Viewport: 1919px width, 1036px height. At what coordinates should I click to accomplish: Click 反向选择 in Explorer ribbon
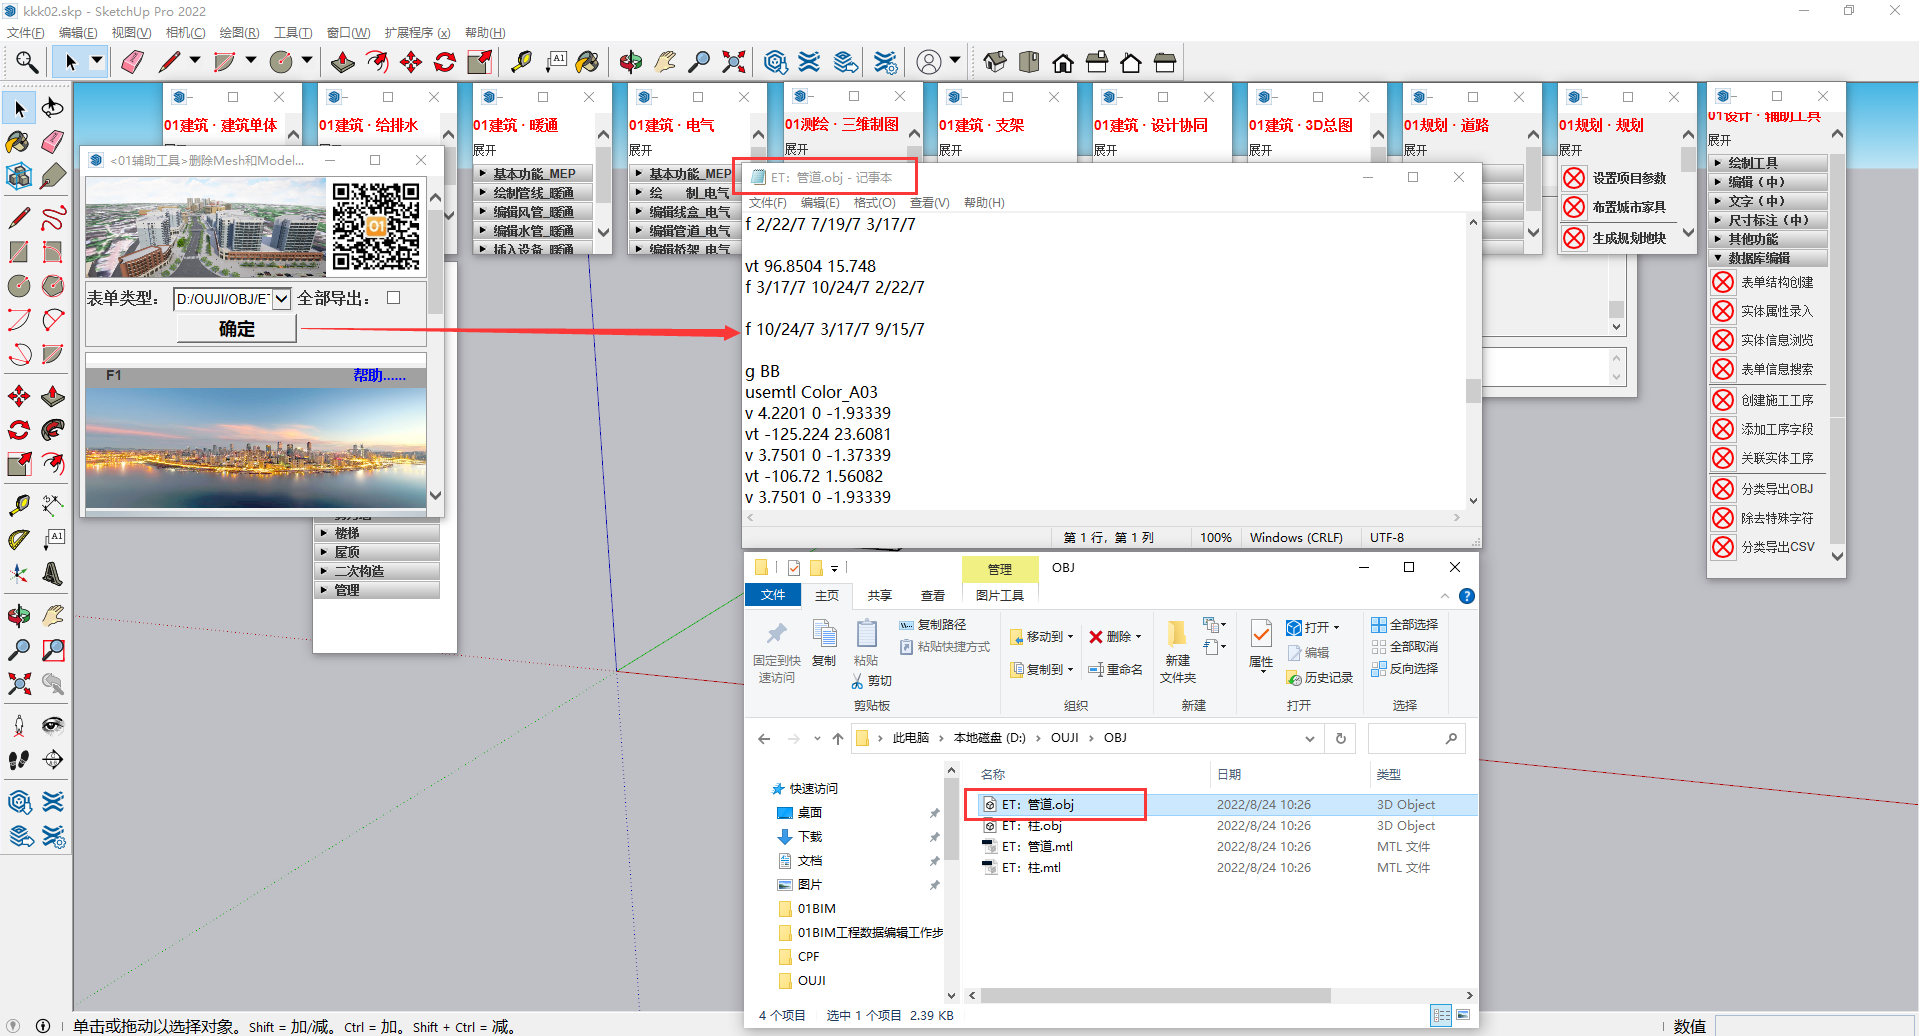(x=1404, y=669)
